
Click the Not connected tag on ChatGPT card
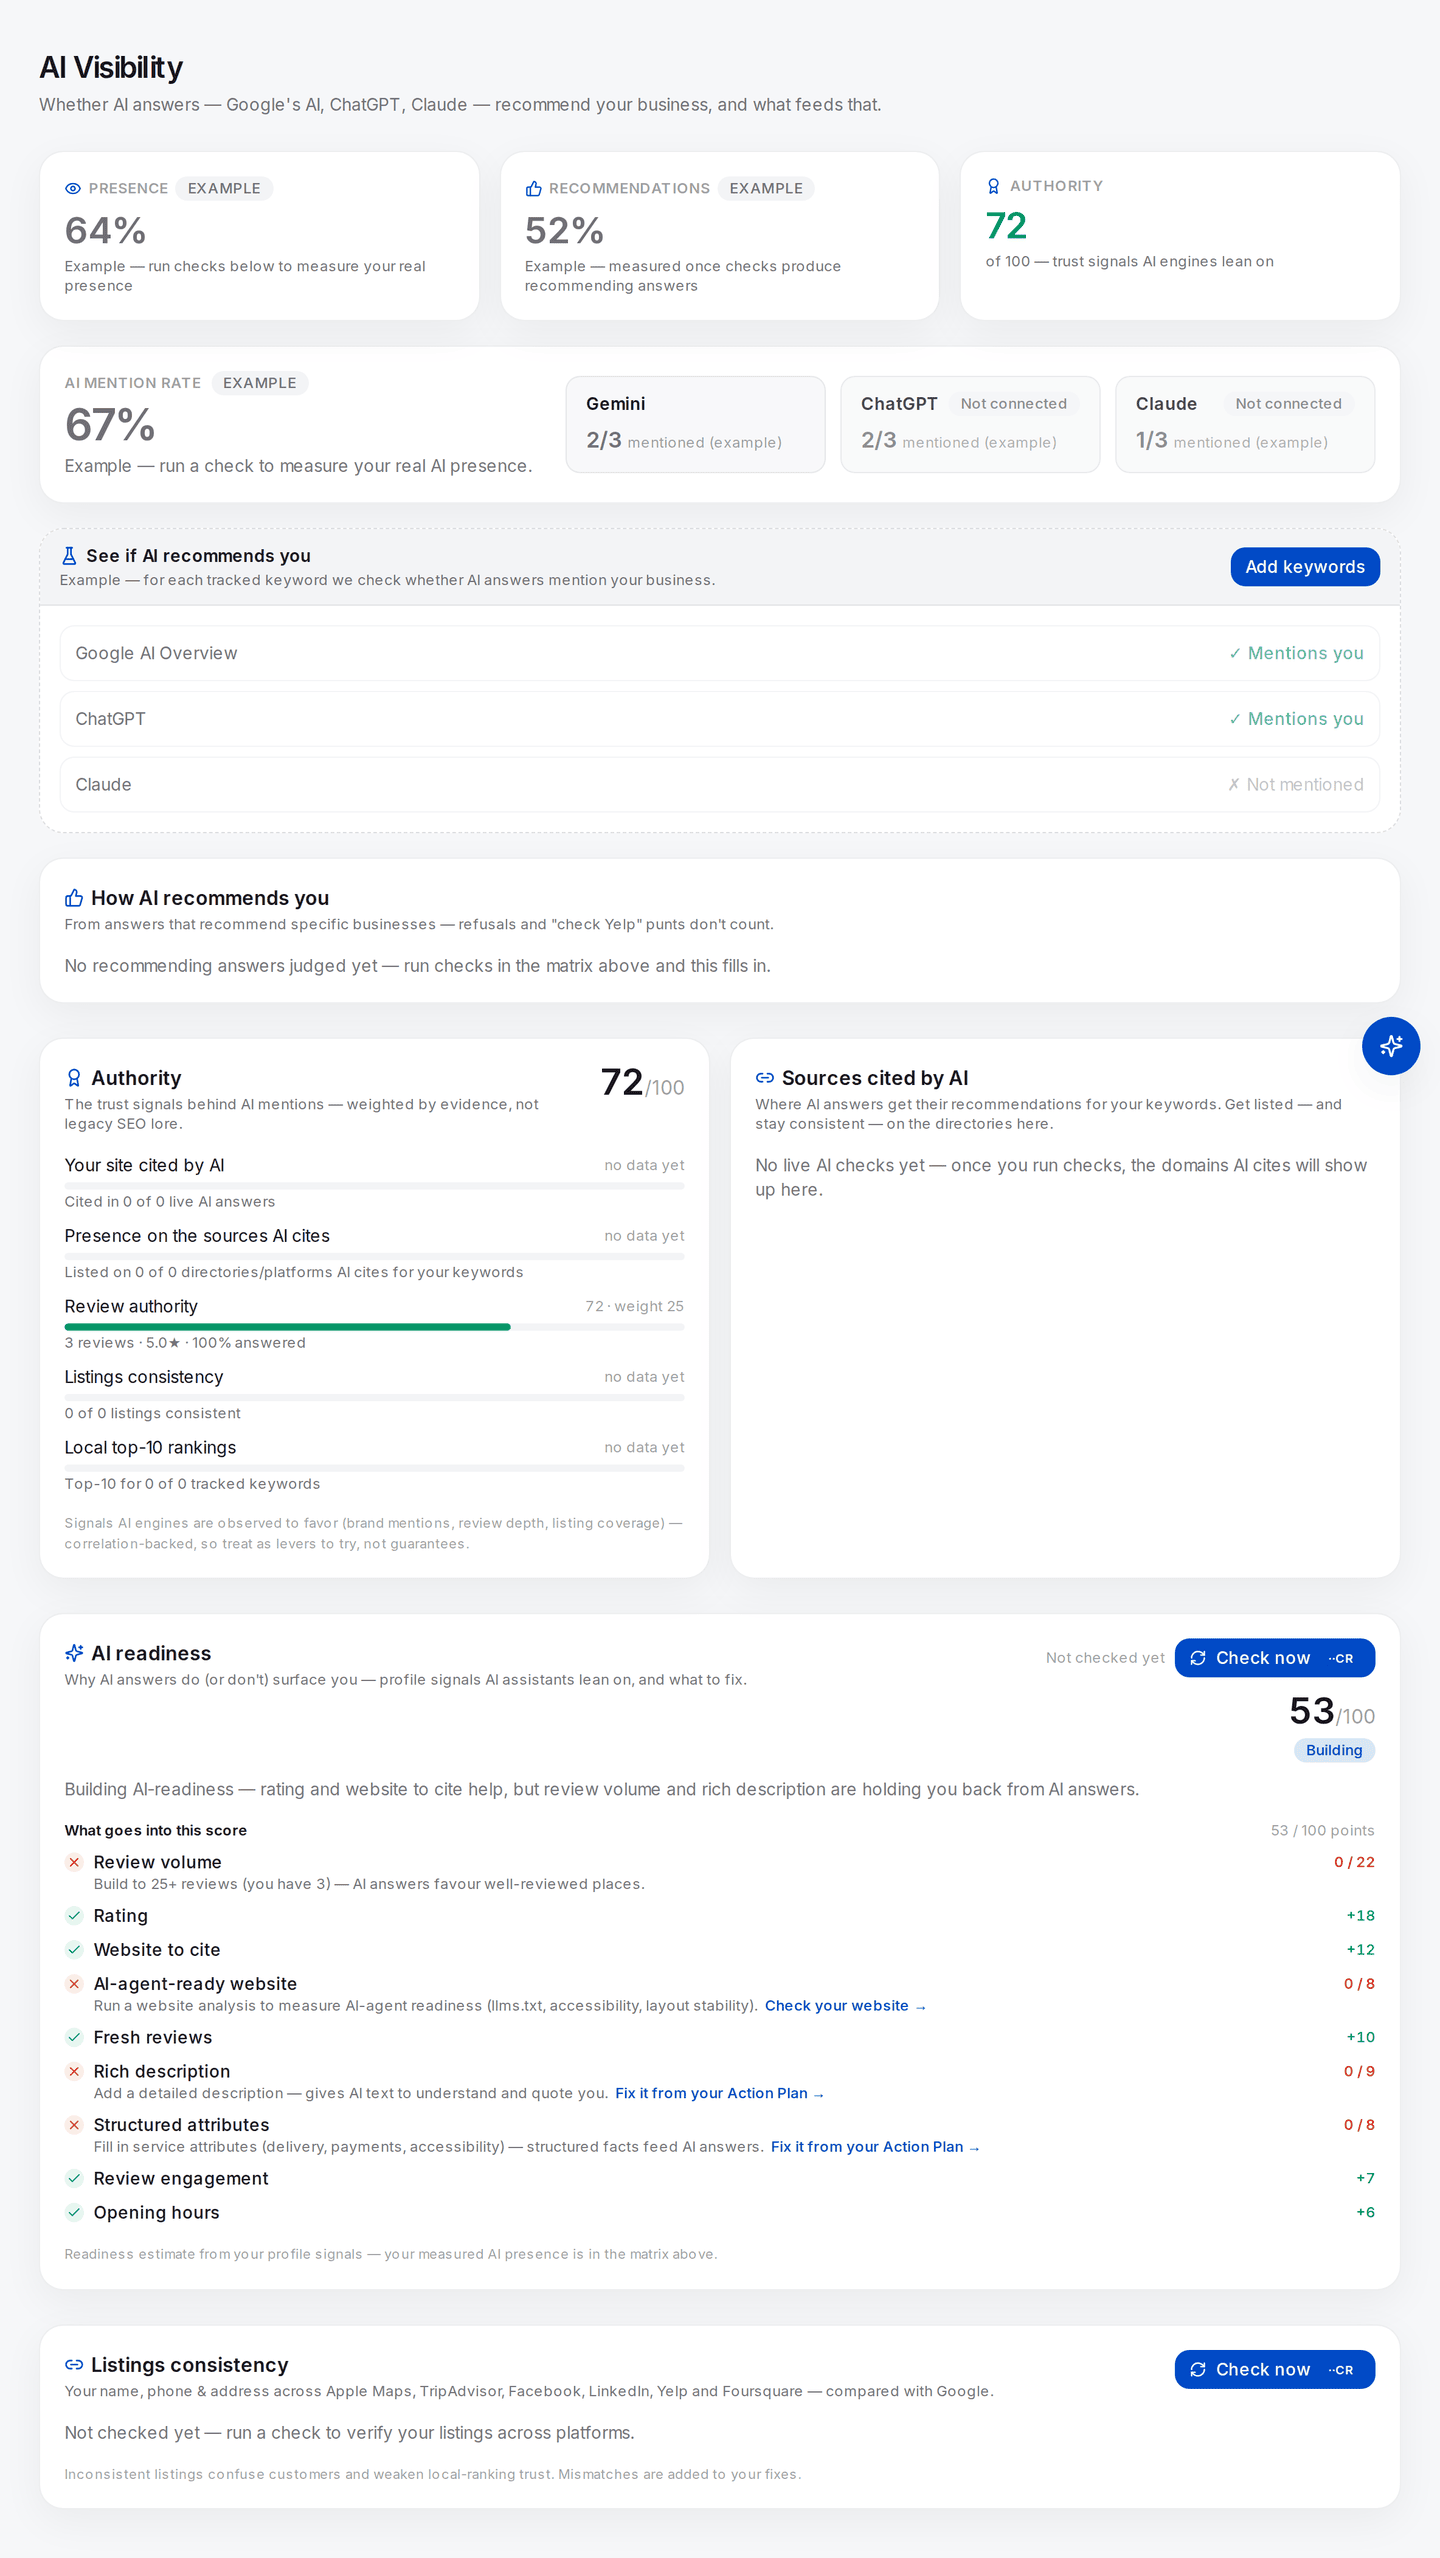click(x=1014, y=404)
